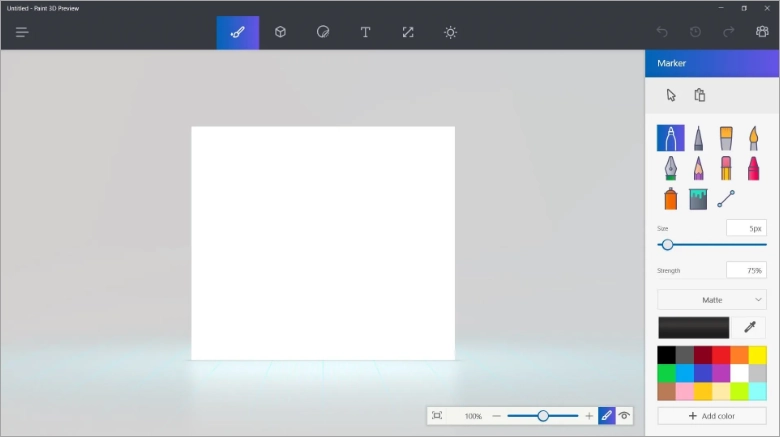Screen dimensions: 780x437
Task: Select the Art tools brush tab
Action: click(x=237, y=32)
